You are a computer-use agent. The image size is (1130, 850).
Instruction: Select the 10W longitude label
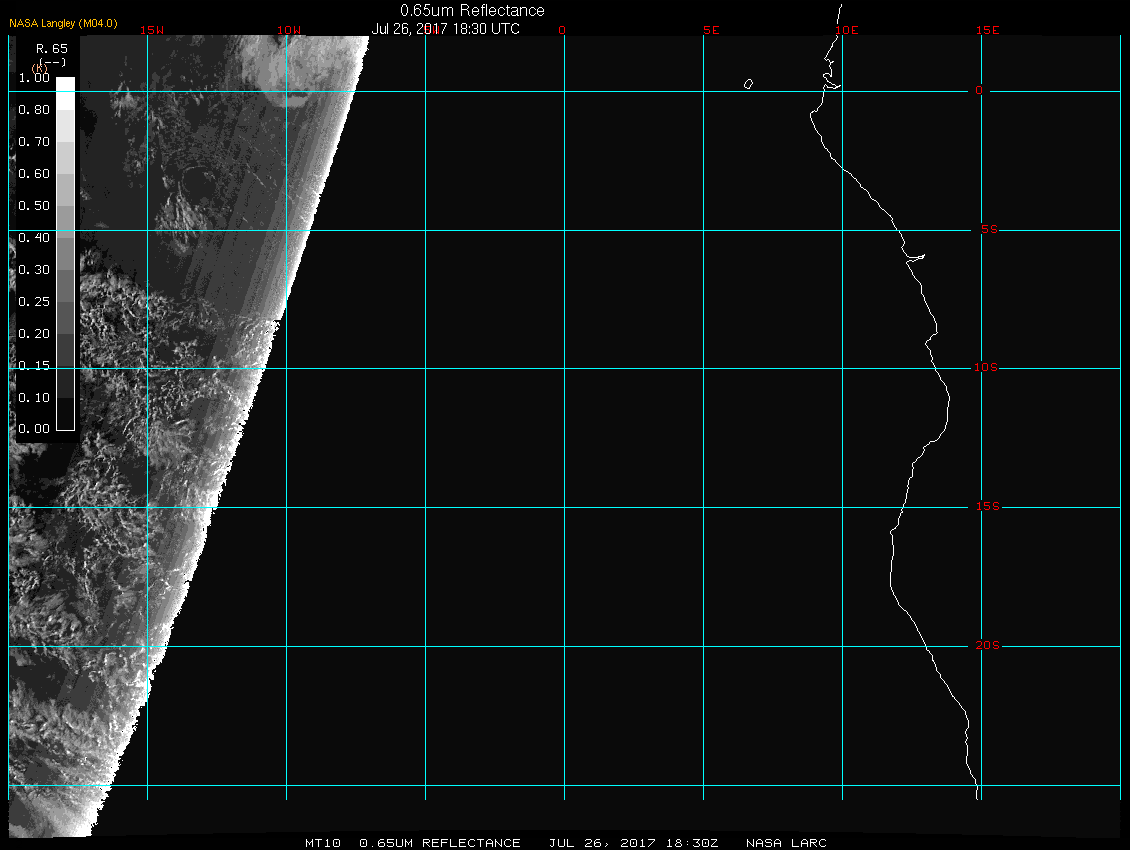tap(288, 30)
